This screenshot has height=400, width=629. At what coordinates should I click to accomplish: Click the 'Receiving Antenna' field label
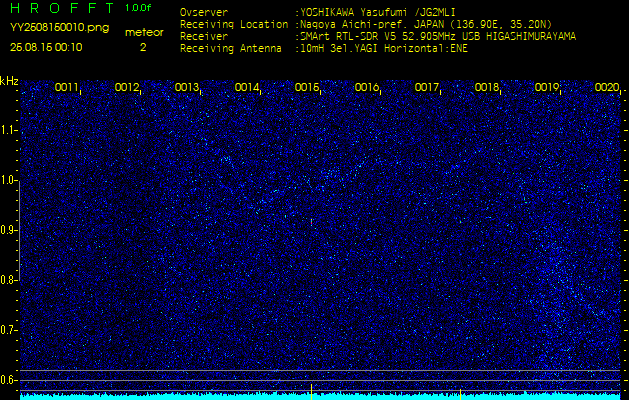pos(231,49)
